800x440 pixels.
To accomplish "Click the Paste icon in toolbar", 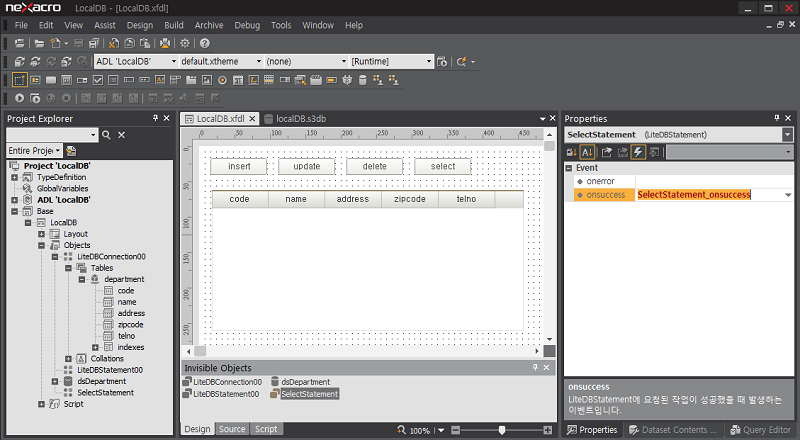I will pyautogui.click(x=145, y=43).
